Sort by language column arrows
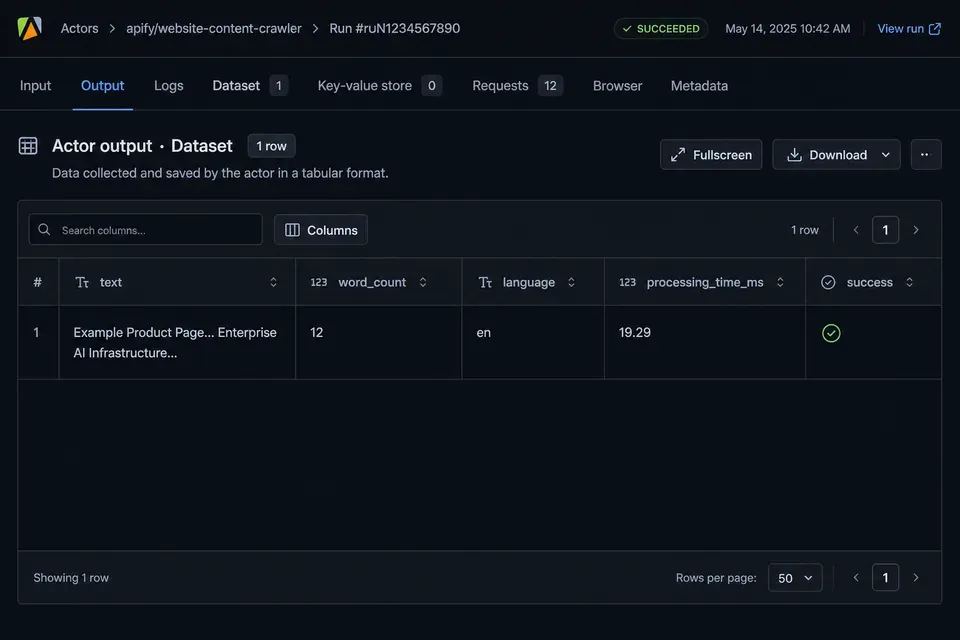Screen dimensions: 960x640 point(571,282)
